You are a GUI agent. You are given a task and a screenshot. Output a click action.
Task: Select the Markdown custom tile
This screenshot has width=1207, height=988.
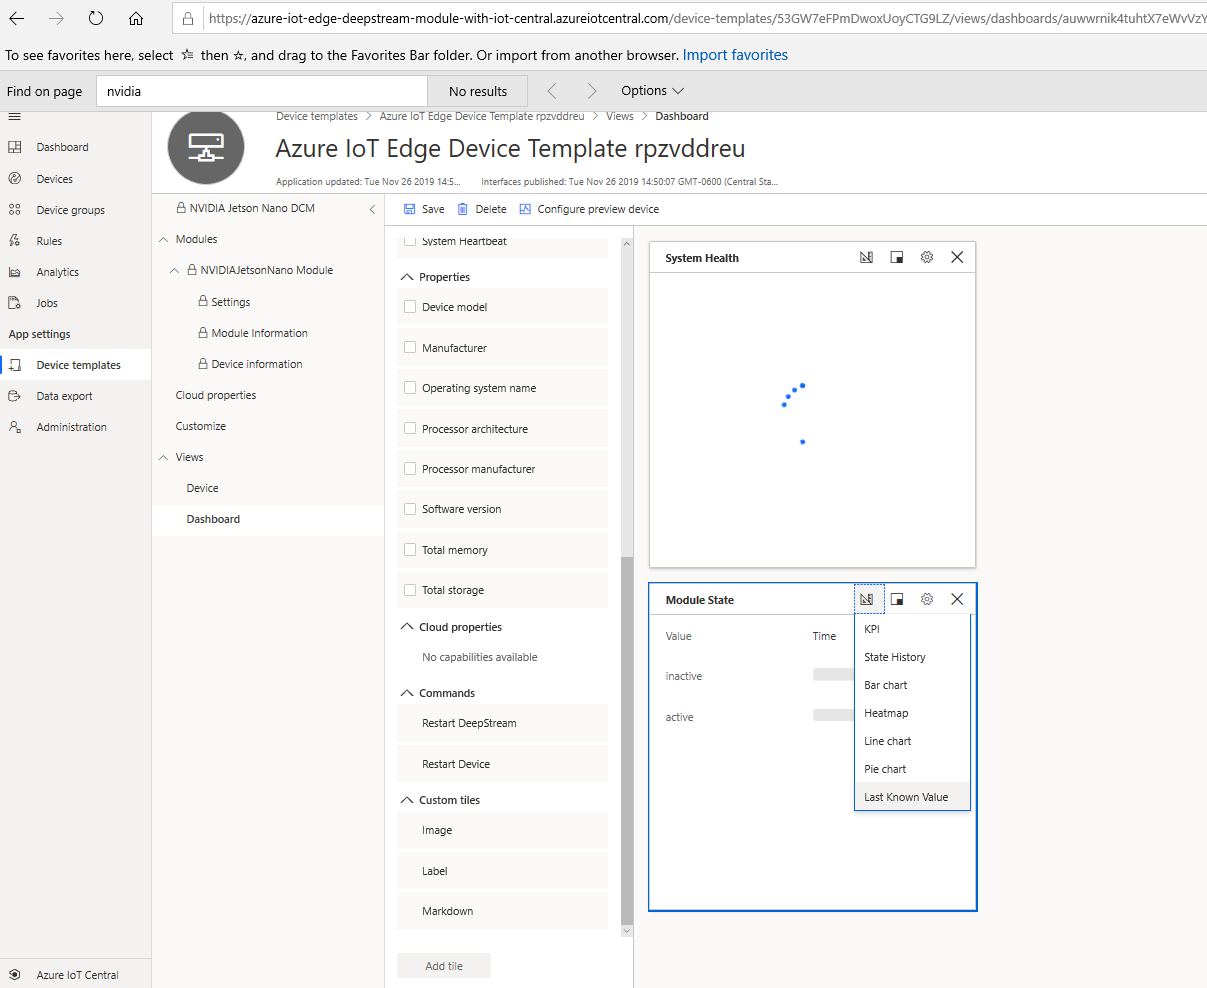click(502, 911)
